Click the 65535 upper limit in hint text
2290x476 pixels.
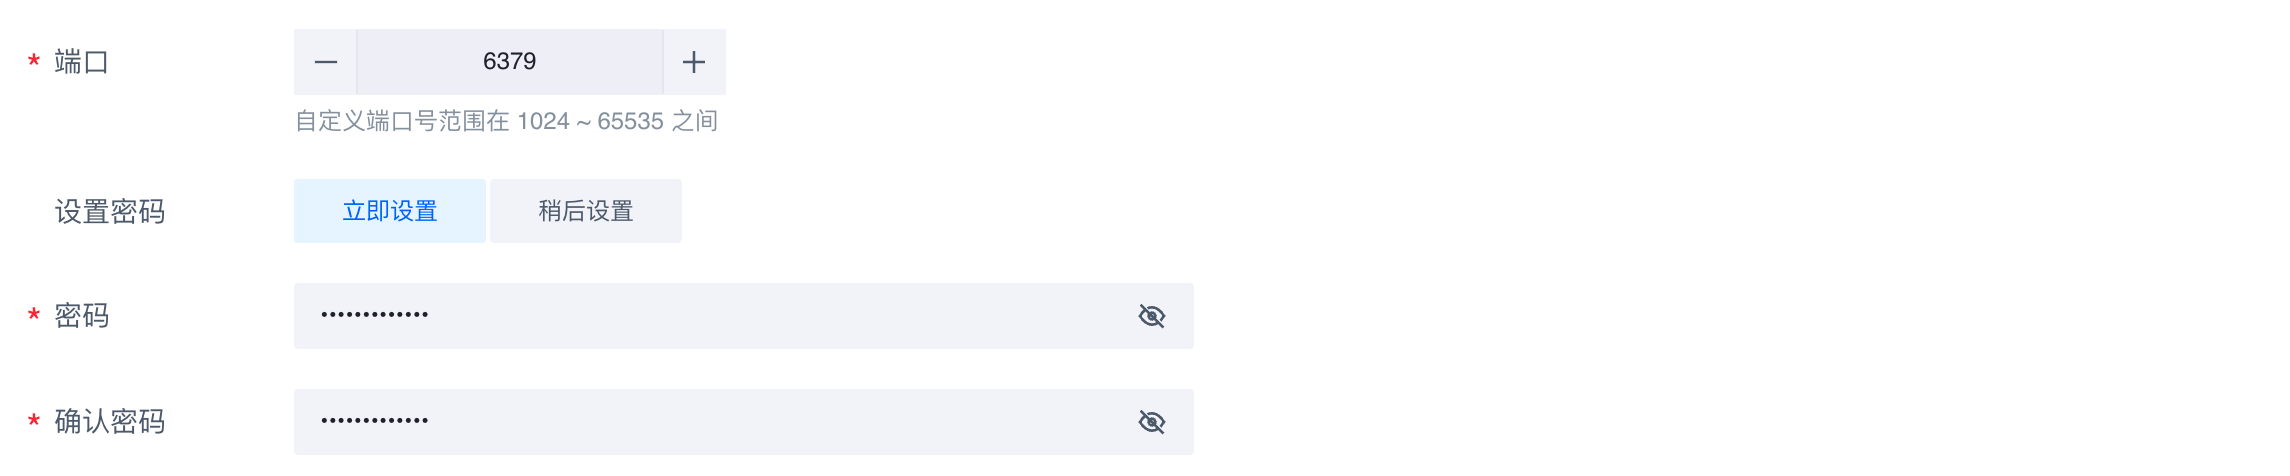point(630,121)
